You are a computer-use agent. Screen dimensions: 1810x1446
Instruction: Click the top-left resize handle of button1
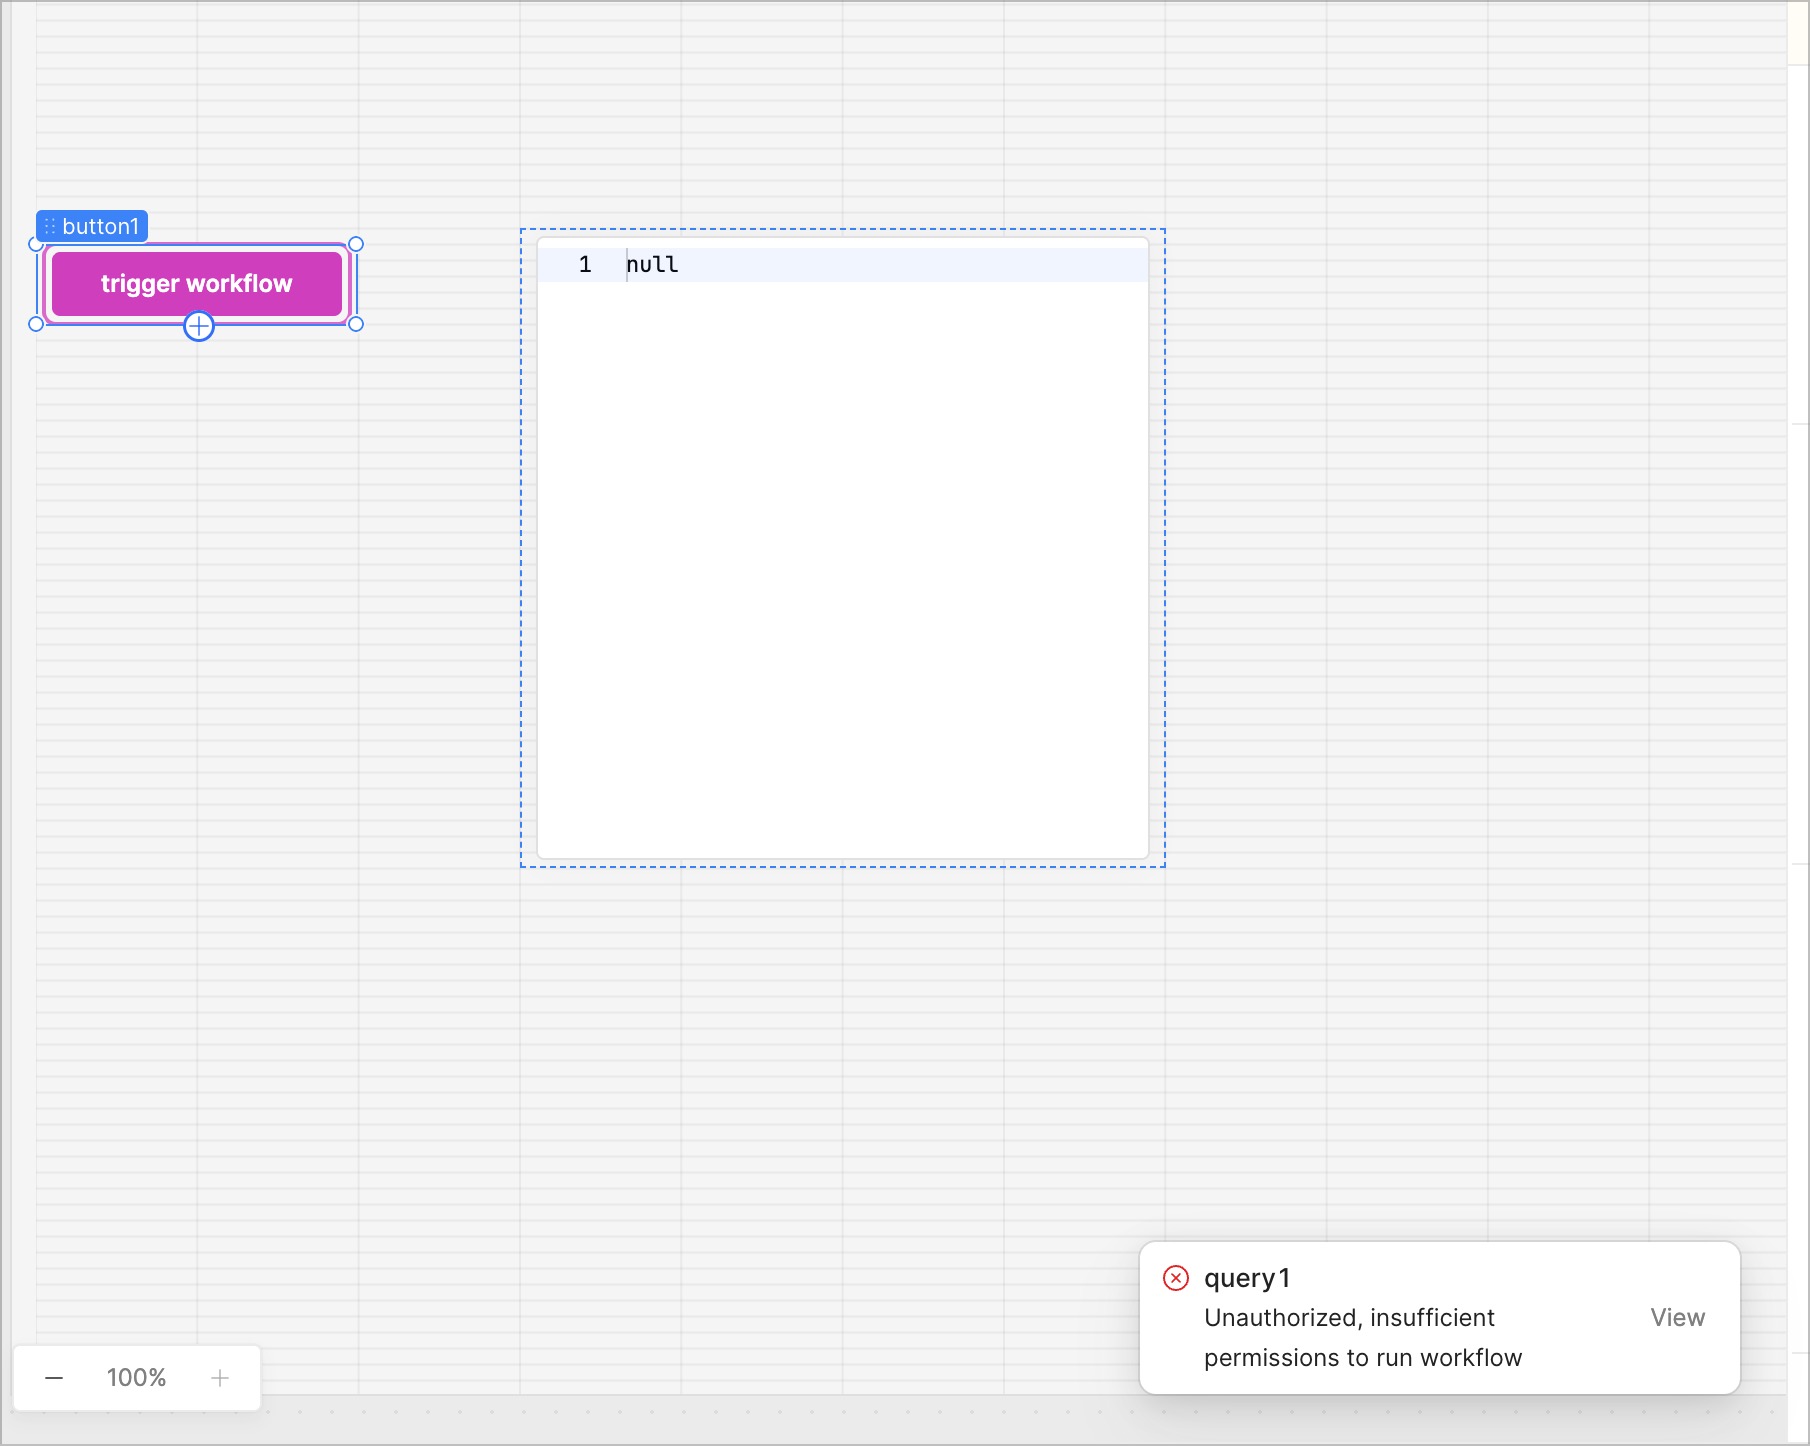[36, 244]
